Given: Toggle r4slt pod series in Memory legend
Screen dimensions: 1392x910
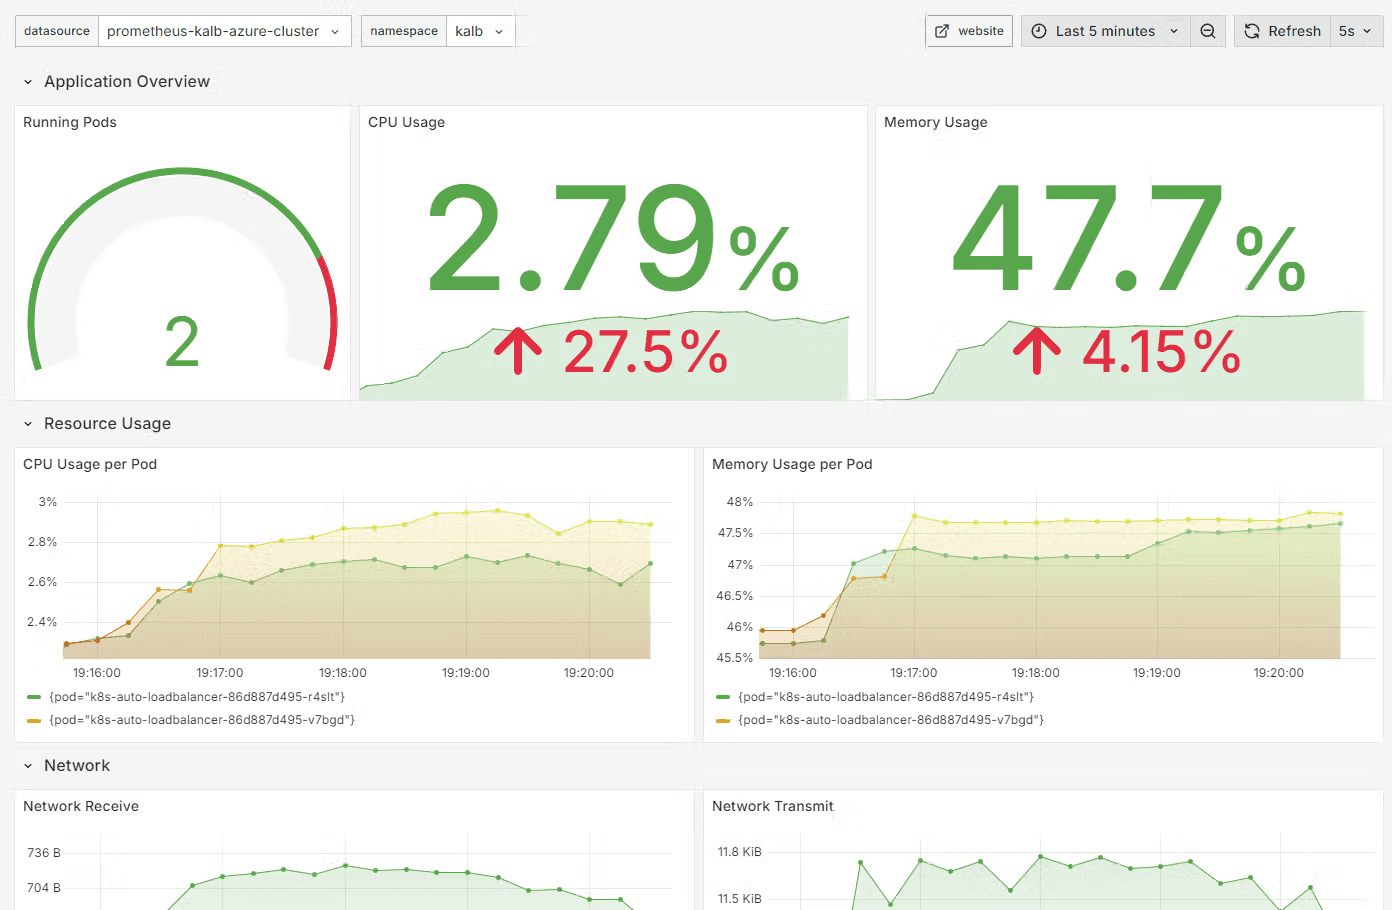Looking at the screenshot, I should point(885,697).
